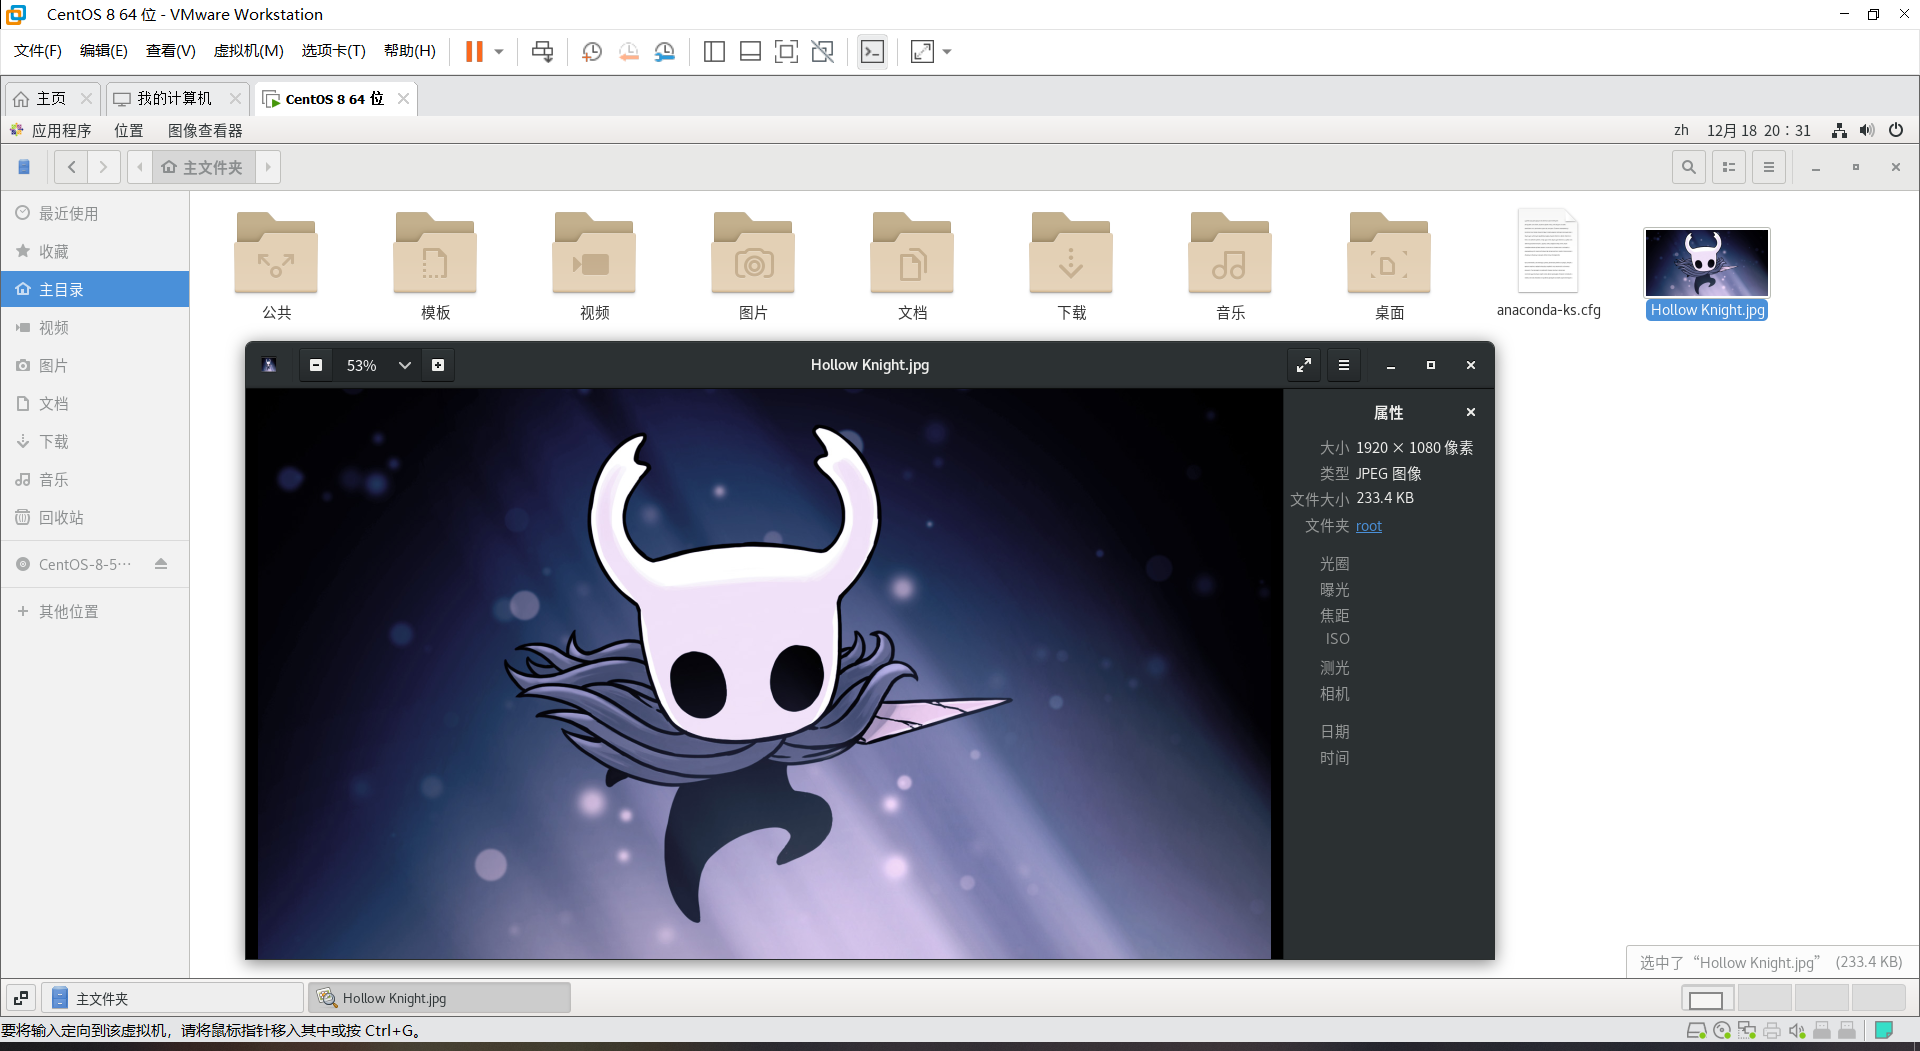Switch to the 我的计算机 tab
Image resolution: width=1920 pixels, height=1051 pixels.
pos(174,98)
